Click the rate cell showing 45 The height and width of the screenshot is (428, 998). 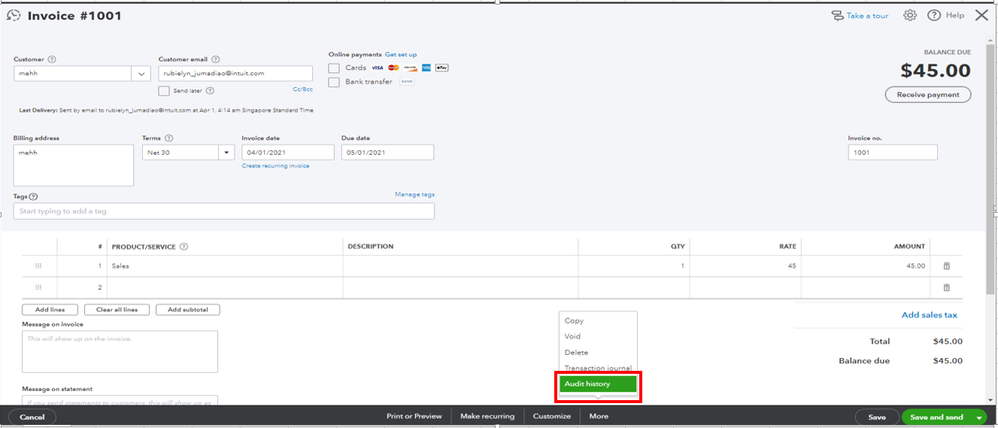point(745,266)
